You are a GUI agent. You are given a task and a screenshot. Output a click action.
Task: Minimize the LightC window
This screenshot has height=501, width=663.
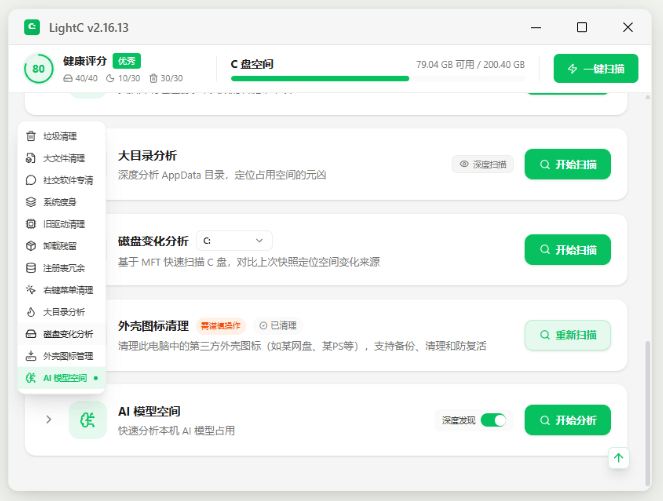coord(536,27)
